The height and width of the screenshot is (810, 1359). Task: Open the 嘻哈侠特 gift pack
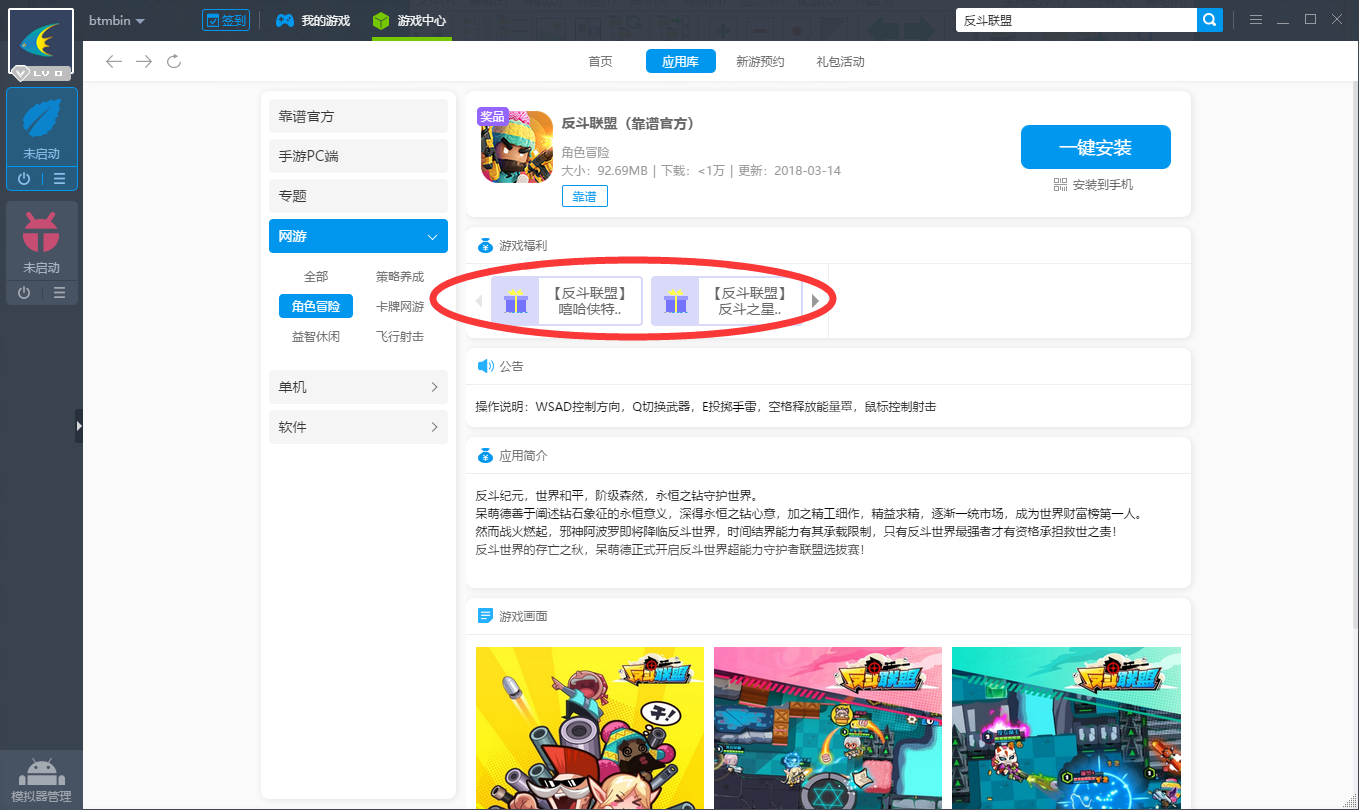[567, 301]
